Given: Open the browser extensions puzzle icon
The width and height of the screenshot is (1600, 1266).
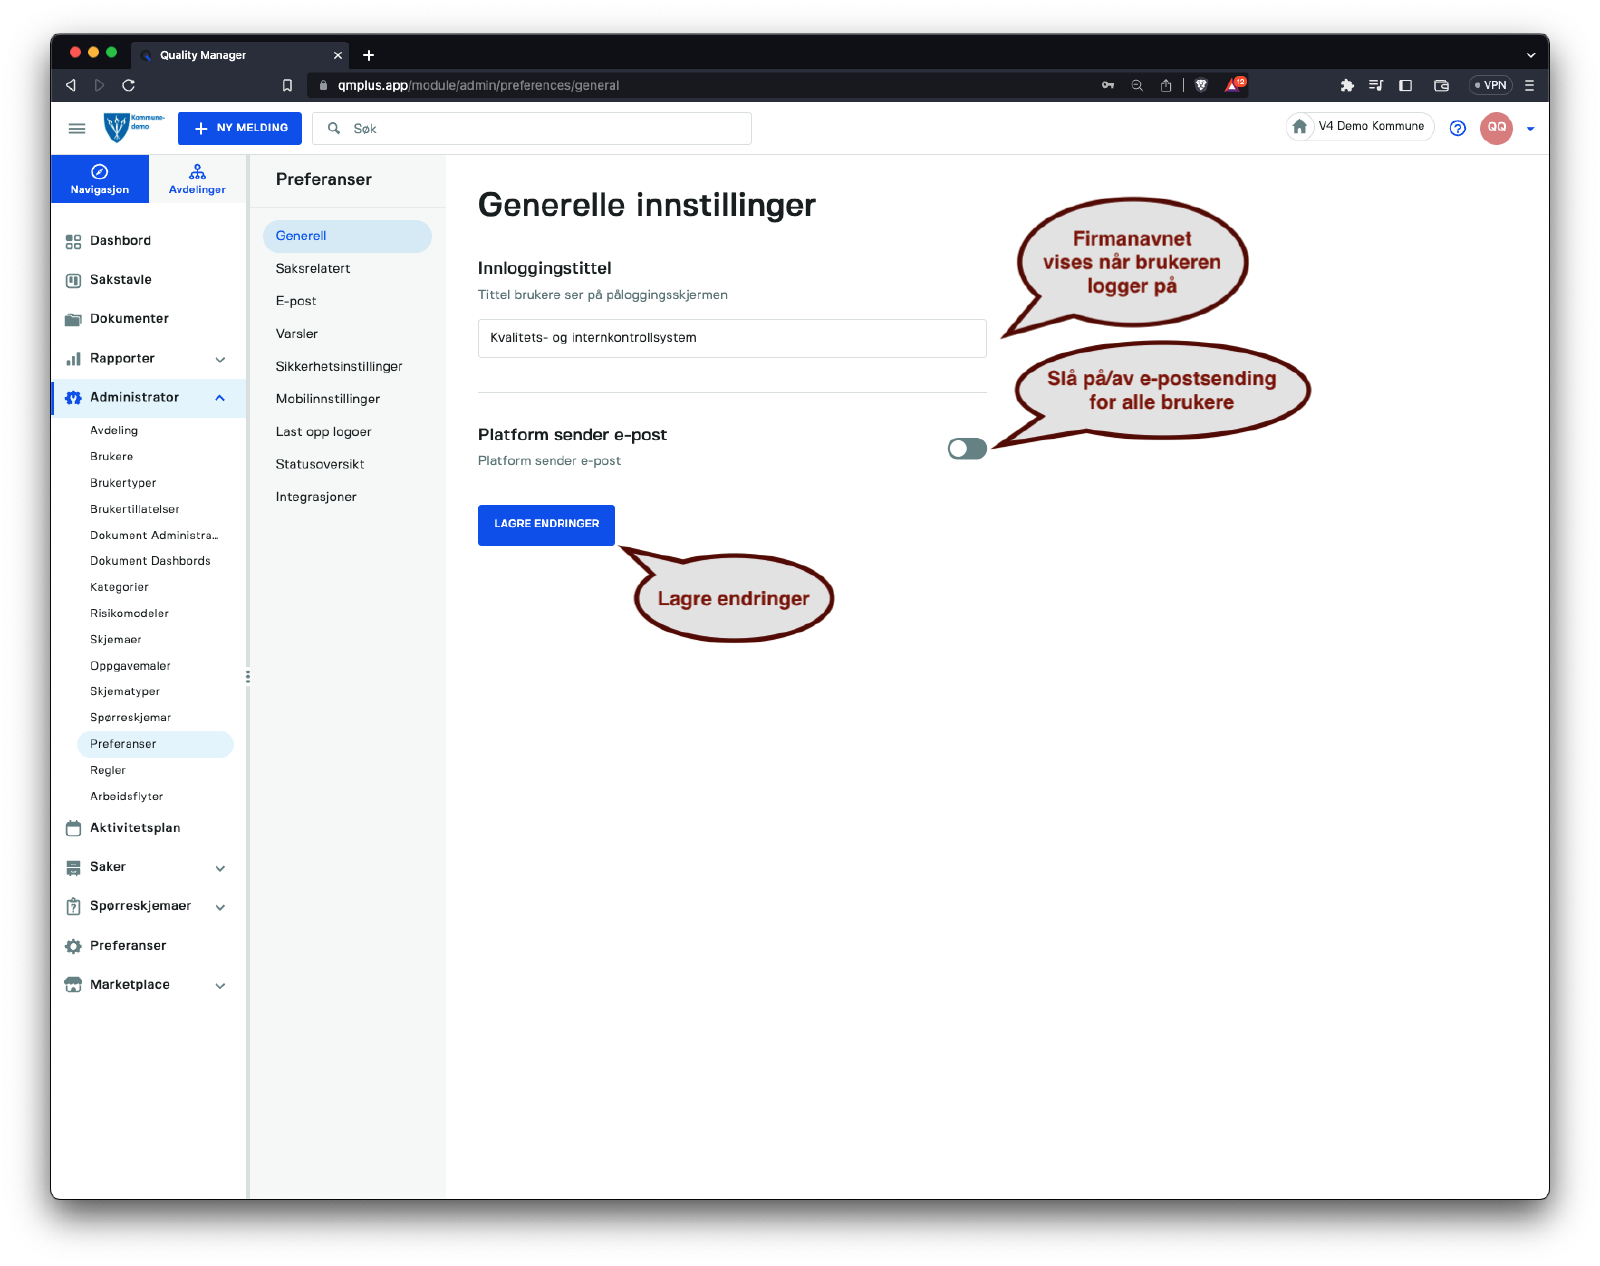Looking at the screenshot, I should 1347,86.
